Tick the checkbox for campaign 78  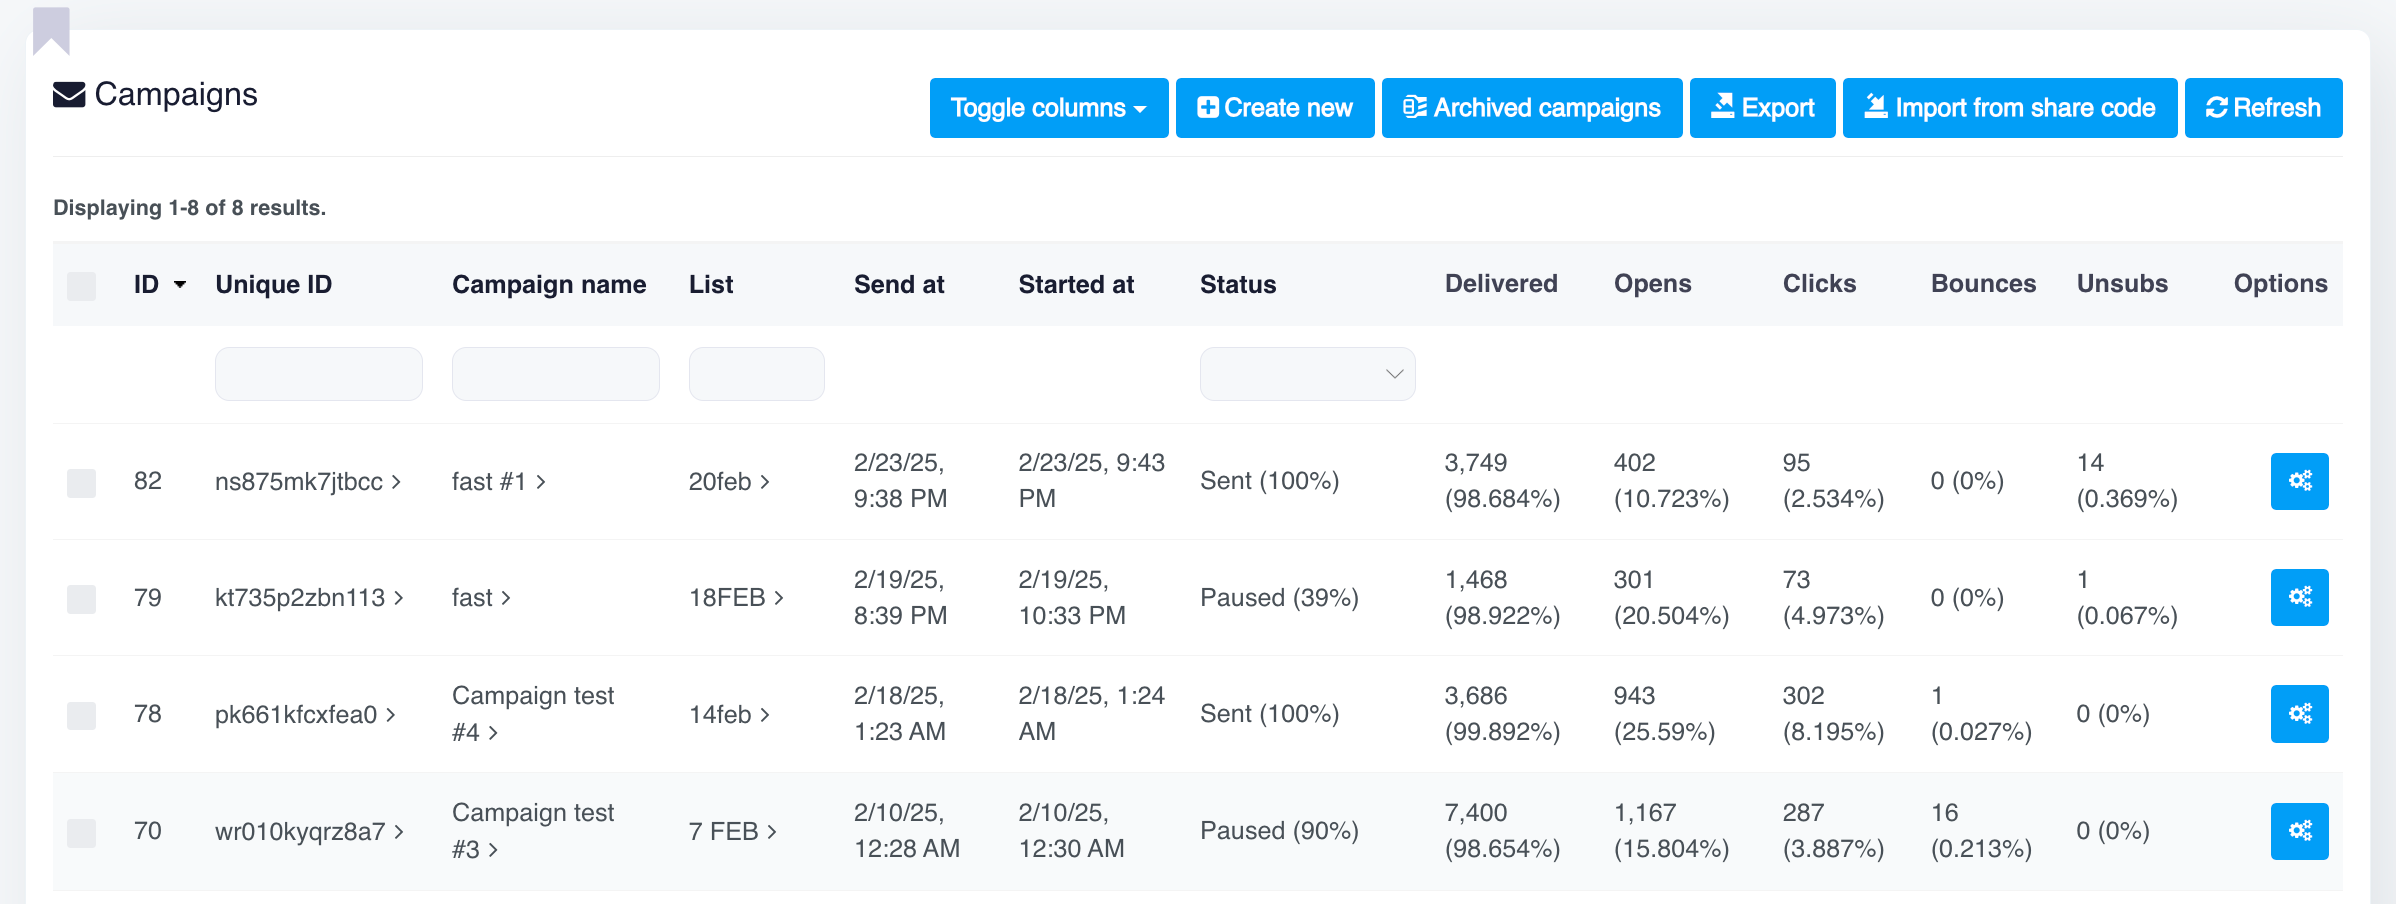(81, 715)
